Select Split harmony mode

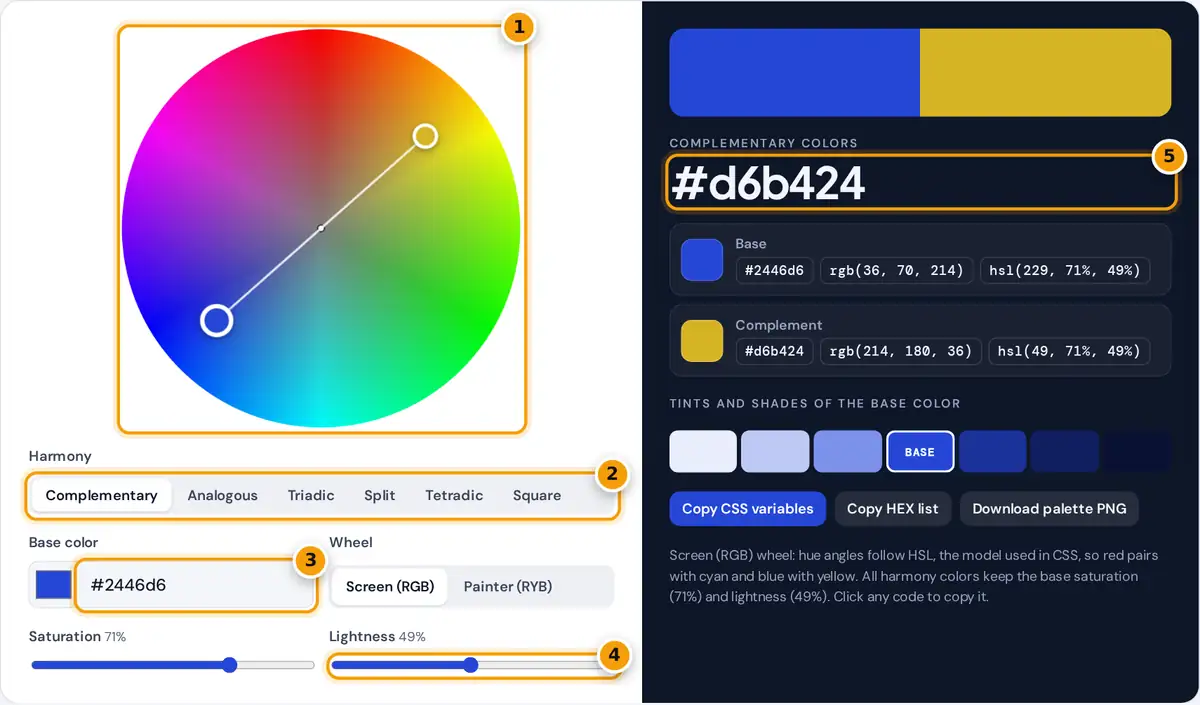[x=380, y=495]
